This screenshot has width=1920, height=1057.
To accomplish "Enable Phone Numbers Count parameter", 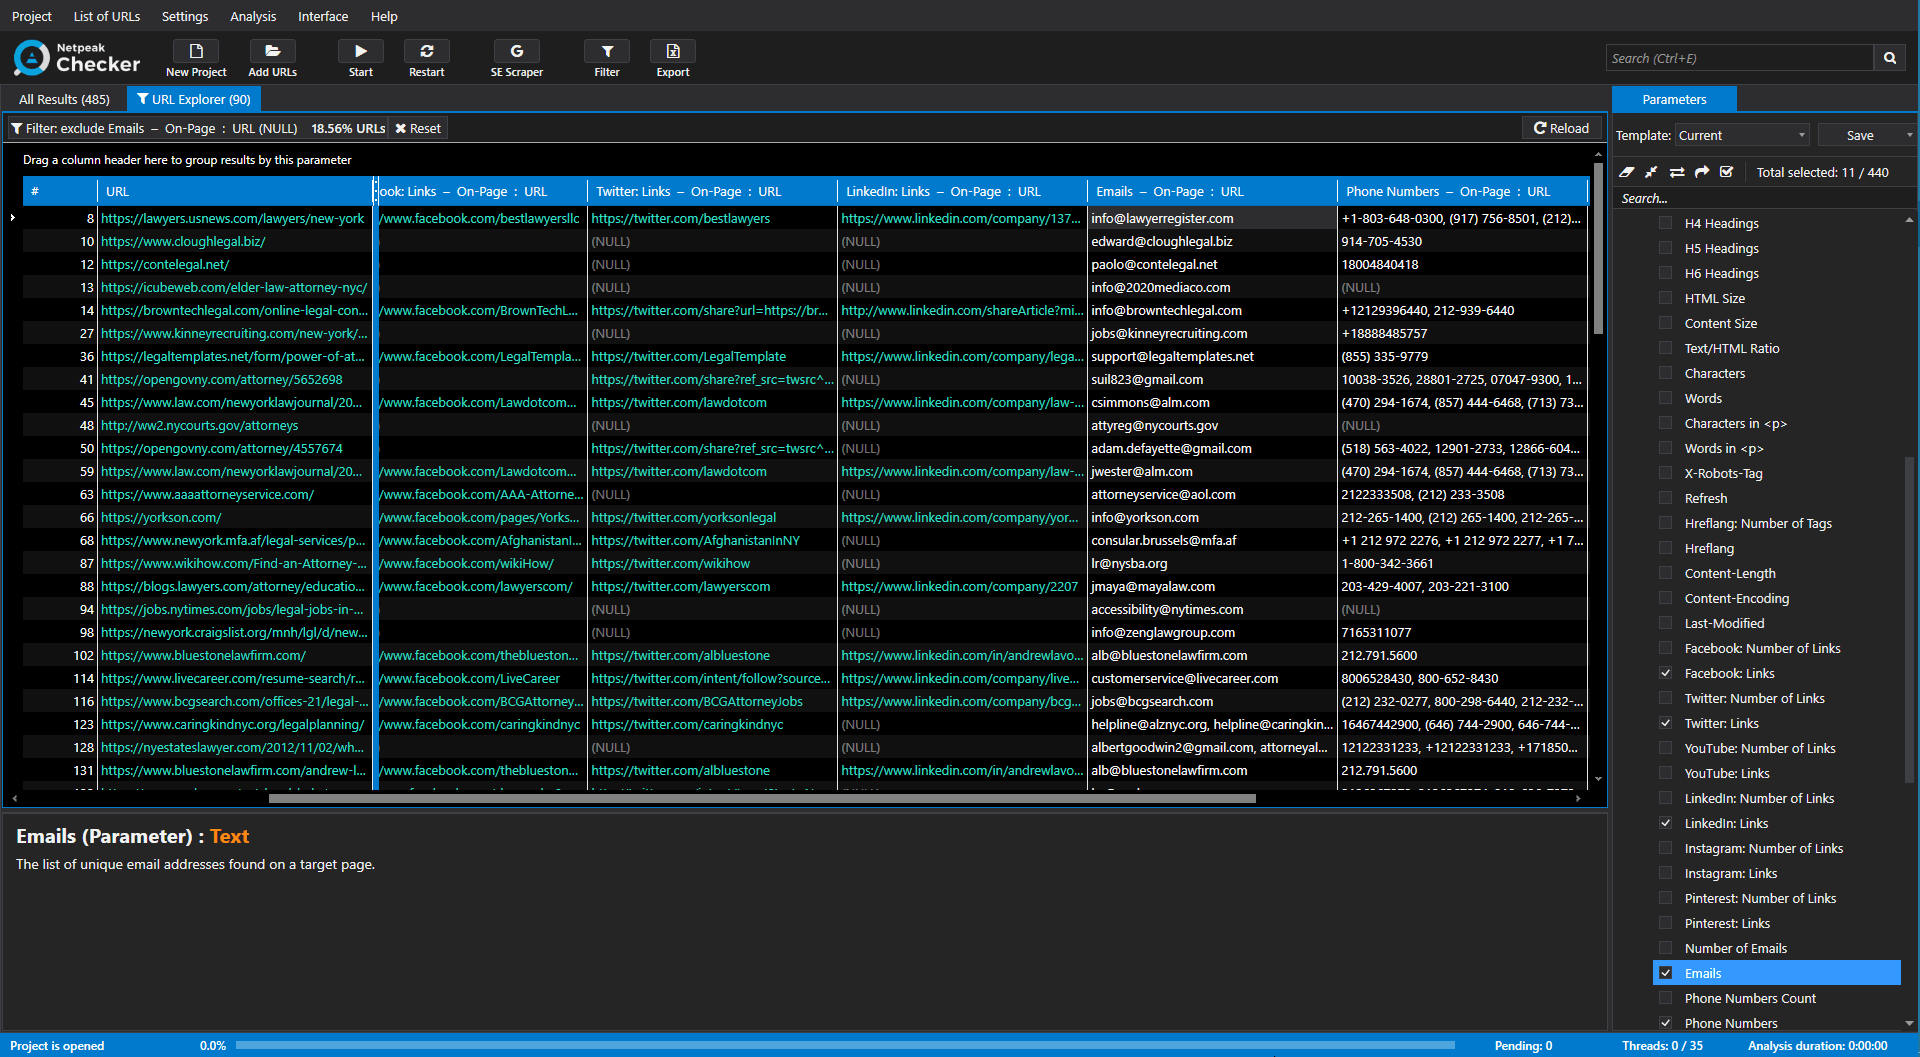I will 1666,998.
